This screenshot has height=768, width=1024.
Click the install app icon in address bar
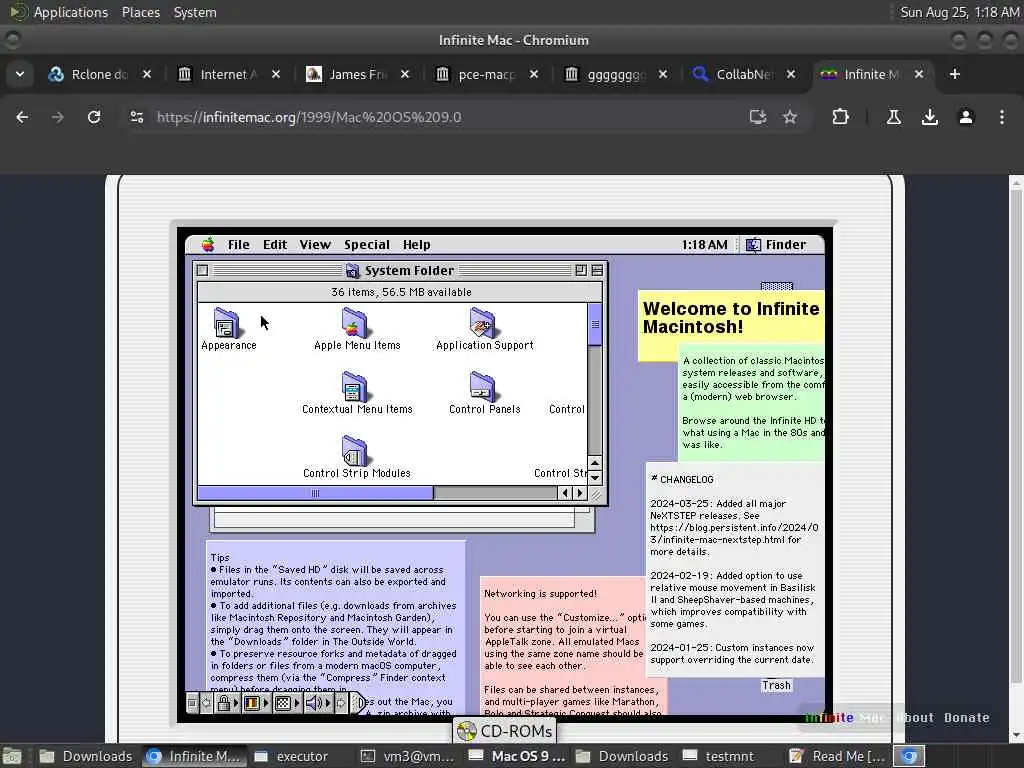click(x=758, y=117)
